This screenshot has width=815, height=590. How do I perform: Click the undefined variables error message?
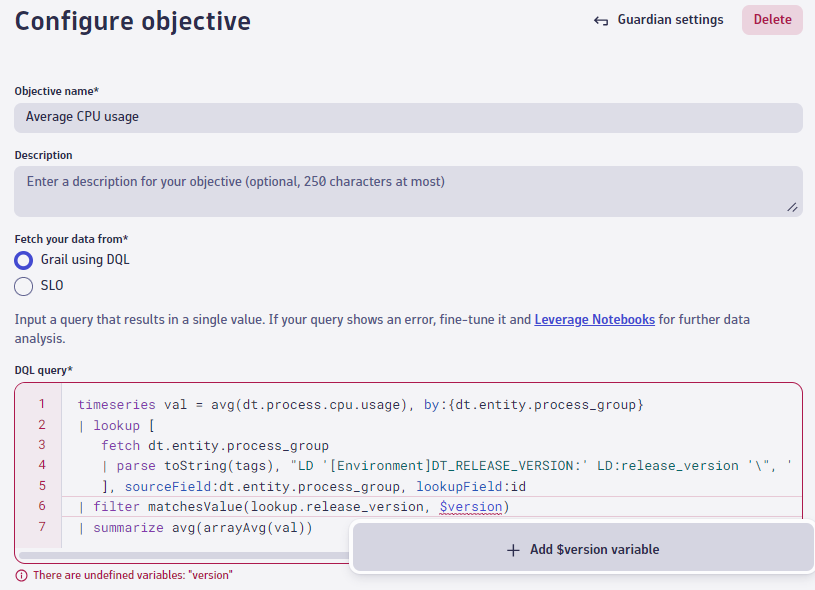[x=133, y=575]
